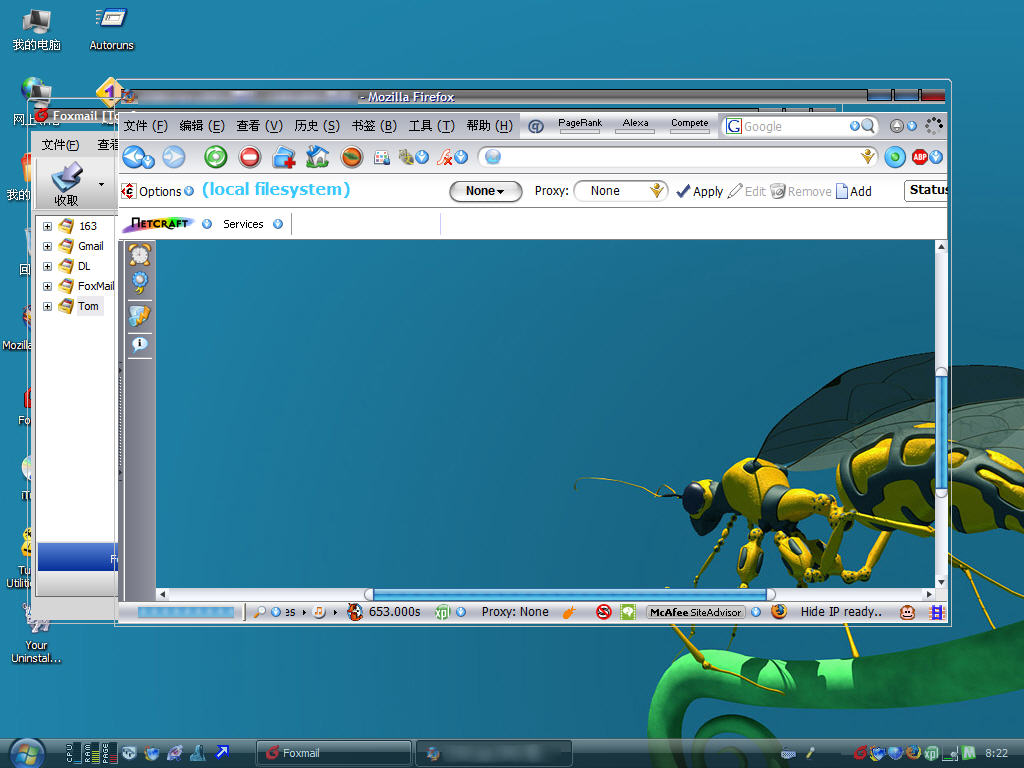Click the horizontal scrollbar thumb
The height and width of the screenshot is (768, 1024).
pos(570,594)
